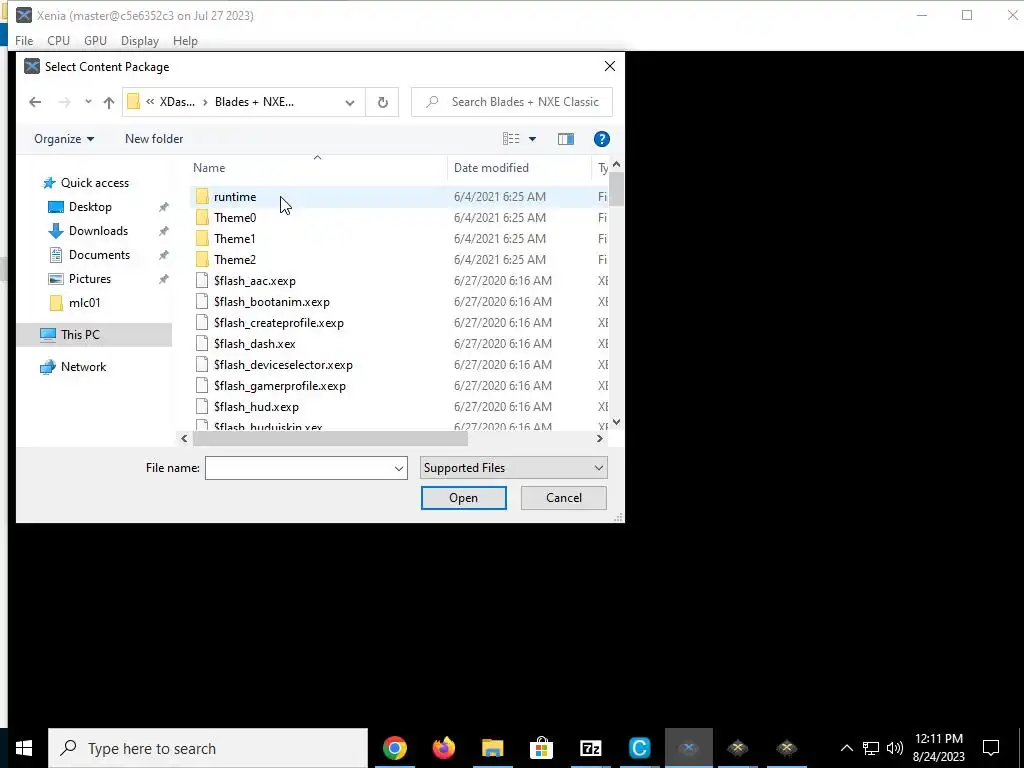Click the taskbar search box
Viewport: 1024px width, 768px height.
pyautogui.click(x=208, y=748)
